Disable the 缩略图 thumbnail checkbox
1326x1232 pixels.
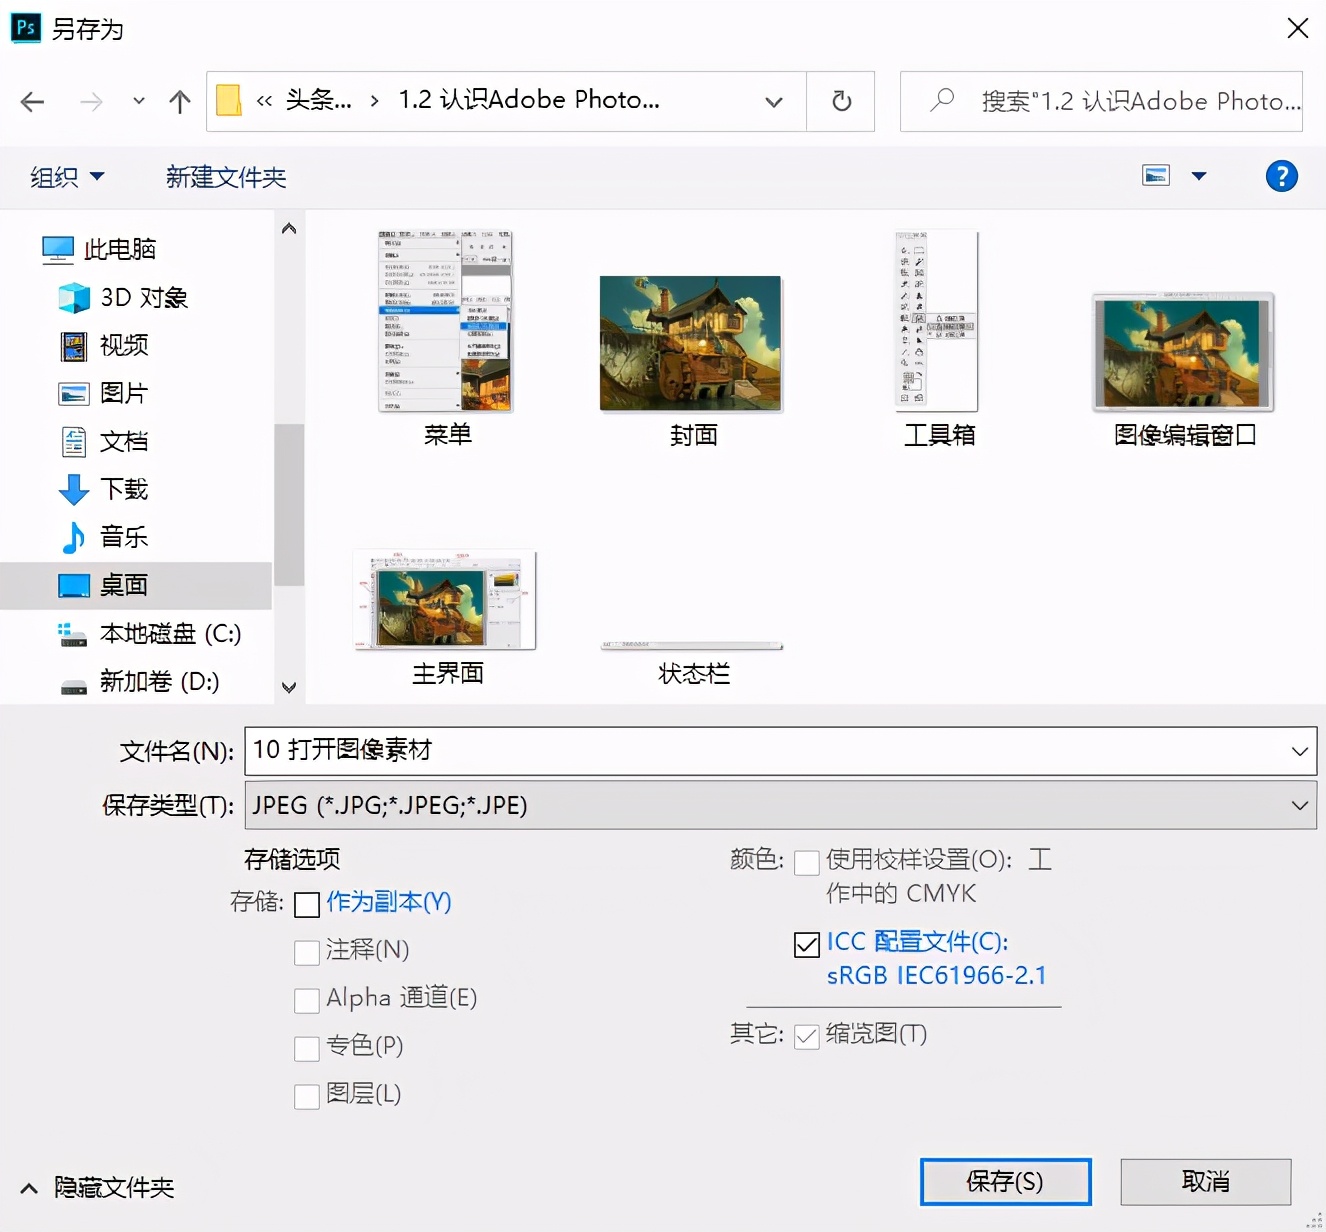806,1037
